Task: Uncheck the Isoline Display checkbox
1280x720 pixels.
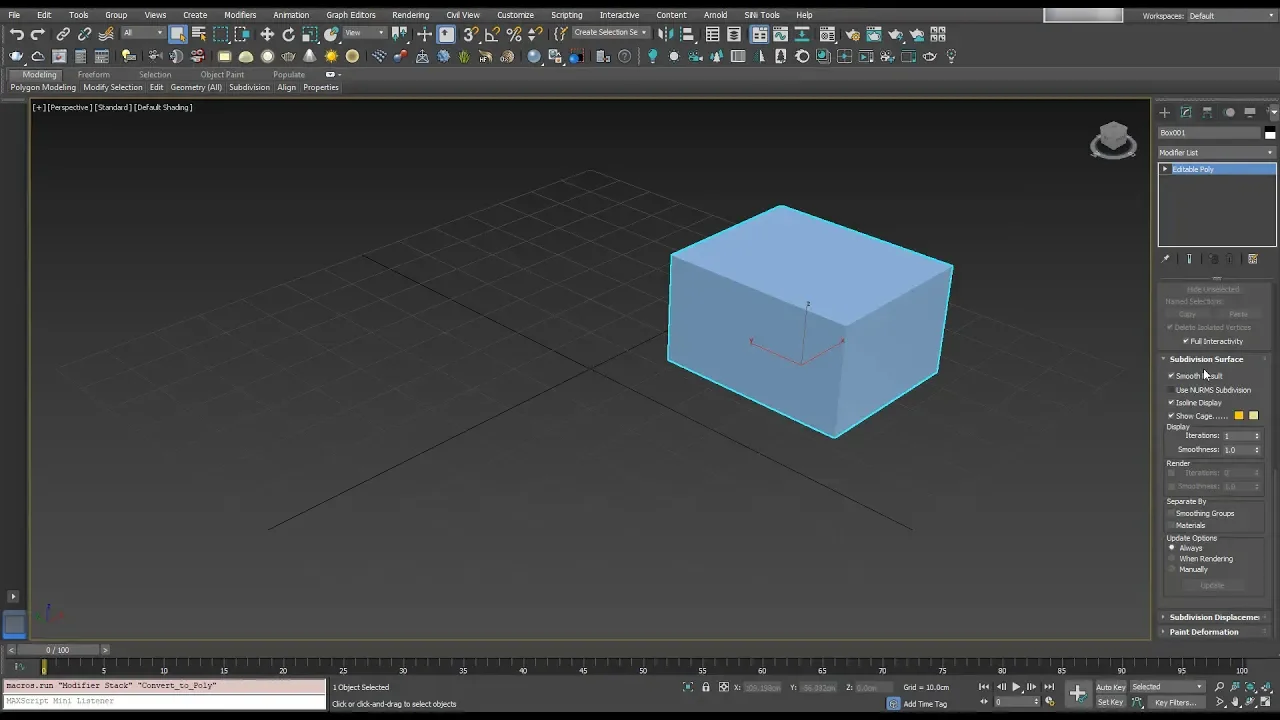Action: pos(1171,403)
